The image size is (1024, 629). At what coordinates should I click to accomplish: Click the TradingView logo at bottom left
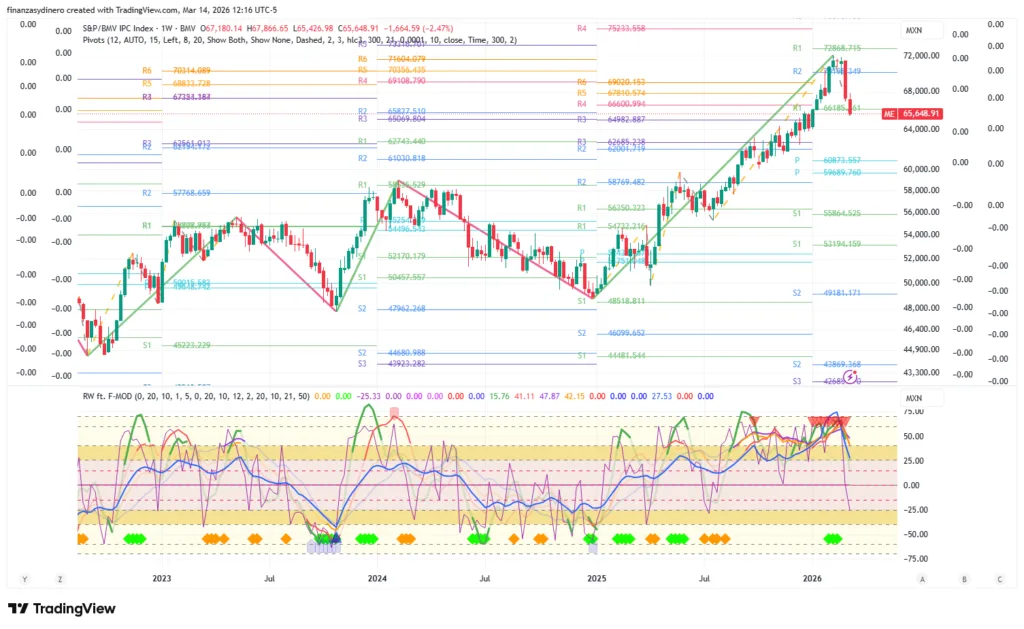tap(61, 609)
